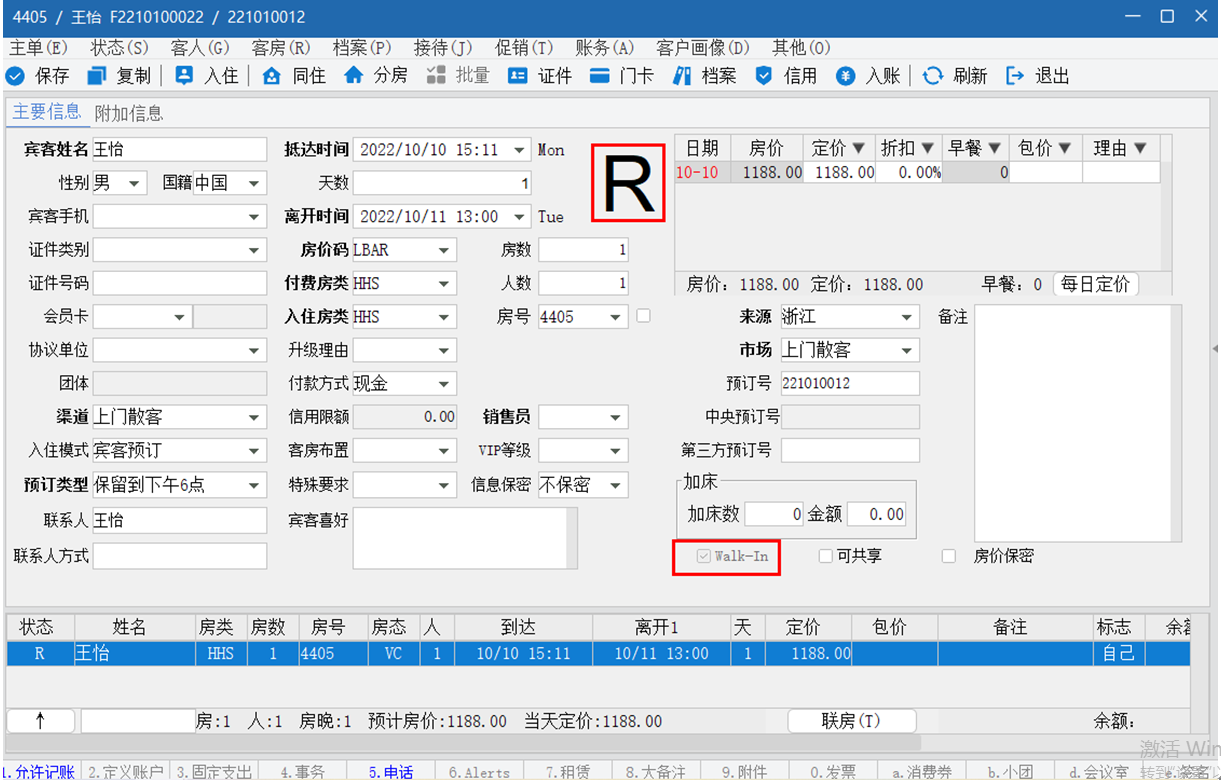The image size is (1221, 780).
Task: Click the 分房 assign room toolbar icon
Action: pyautogui.click(x=353, y=75)
